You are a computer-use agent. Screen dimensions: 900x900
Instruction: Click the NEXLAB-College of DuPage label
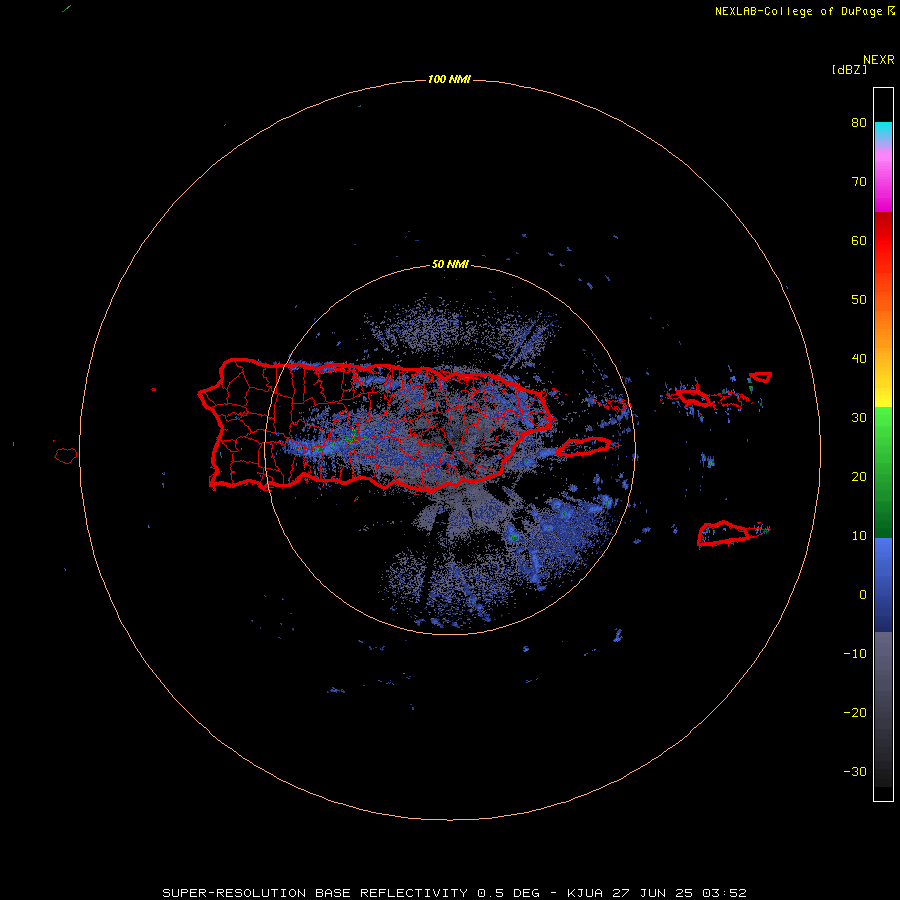coord(798,11)
